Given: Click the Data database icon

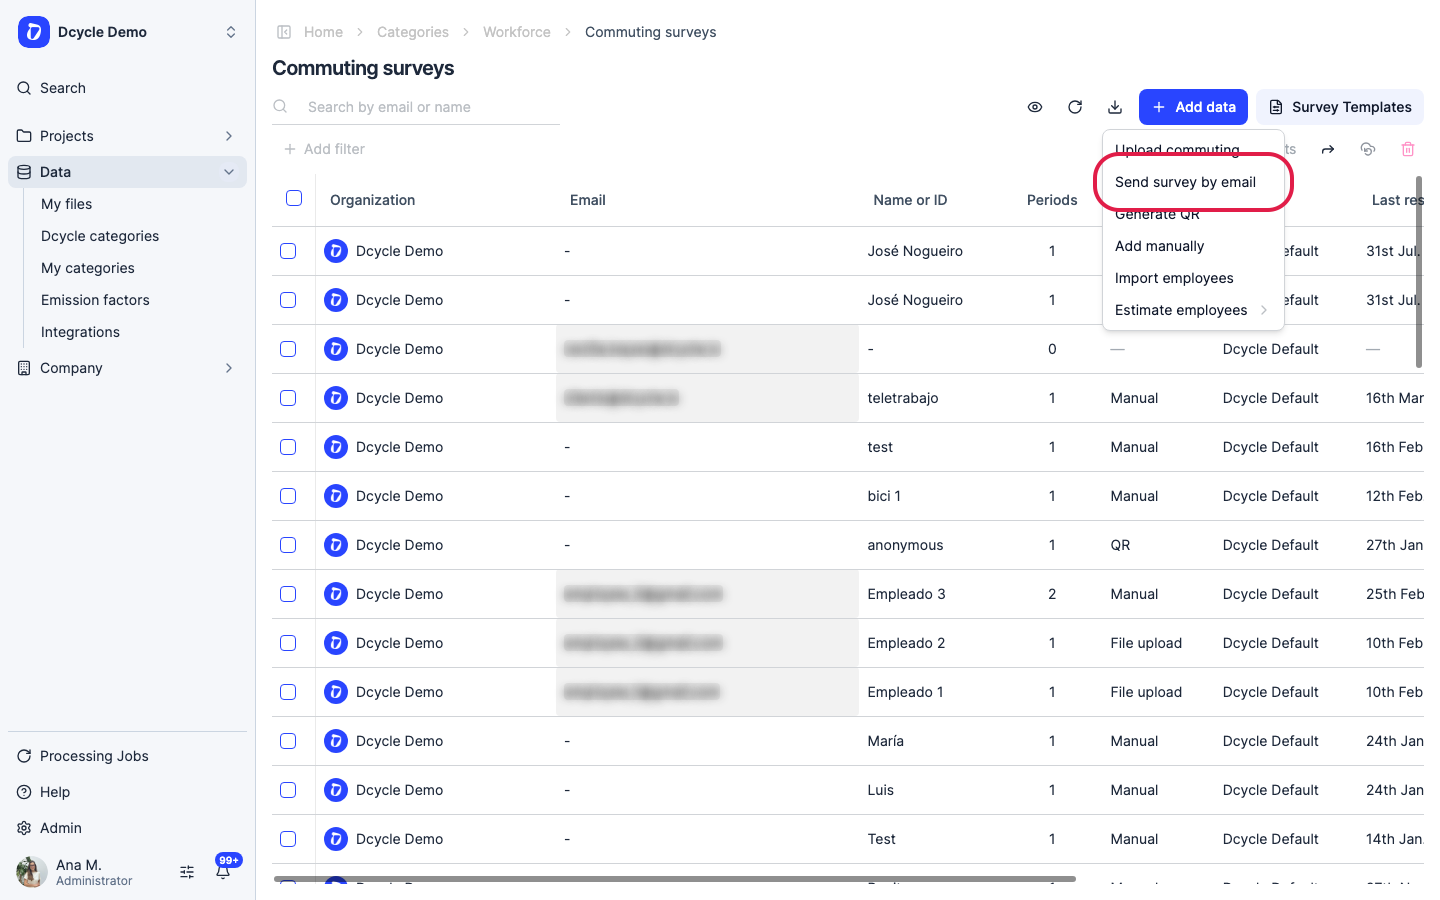Looking at the screenshot, I should (24, 172).
